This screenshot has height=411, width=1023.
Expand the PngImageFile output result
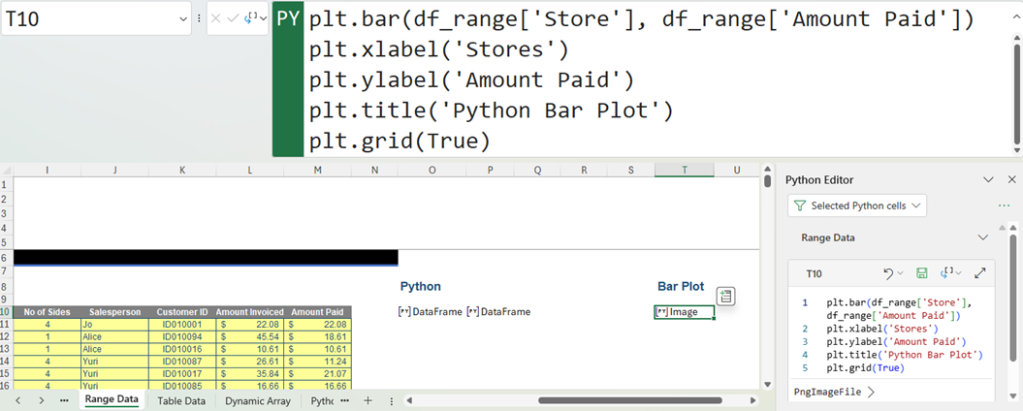click(871, 391)
